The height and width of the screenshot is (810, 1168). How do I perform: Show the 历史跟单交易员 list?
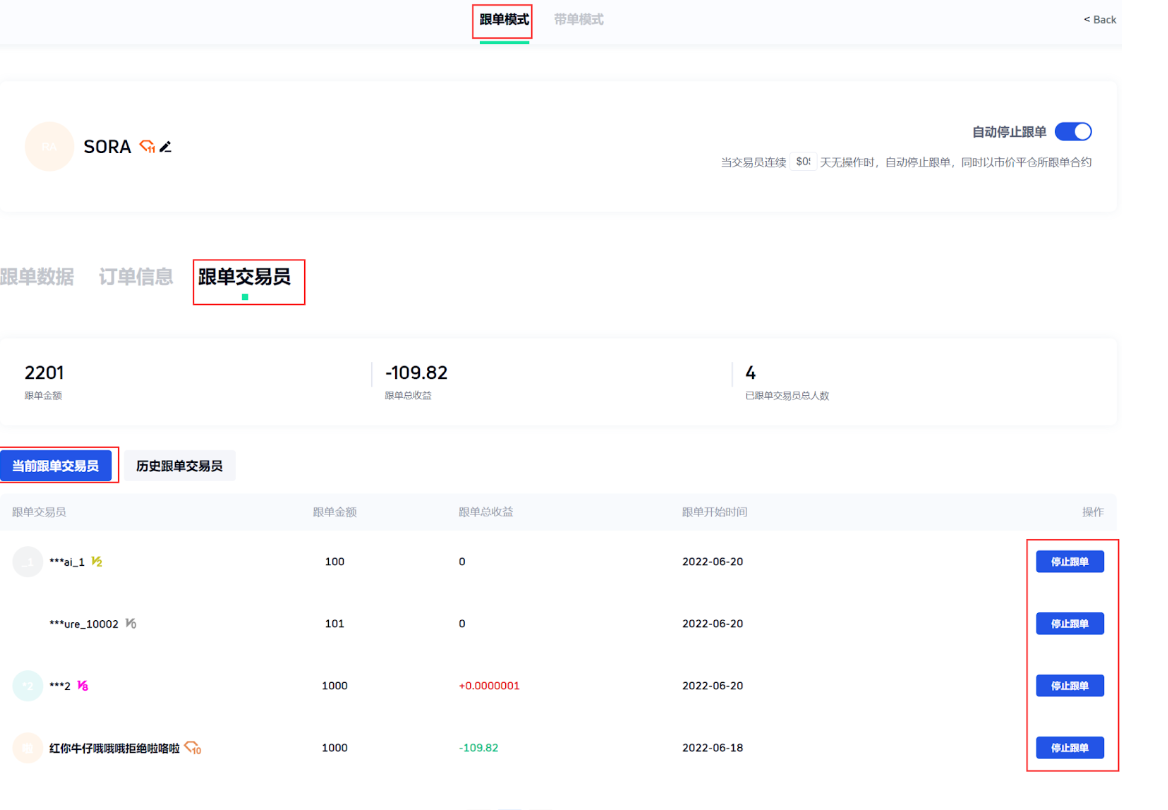[x=179, y=466]
